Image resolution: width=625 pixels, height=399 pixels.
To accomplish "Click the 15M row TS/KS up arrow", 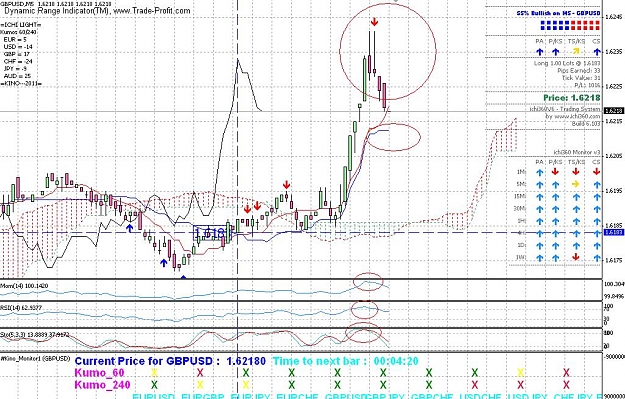I will [x=576, y=197].
